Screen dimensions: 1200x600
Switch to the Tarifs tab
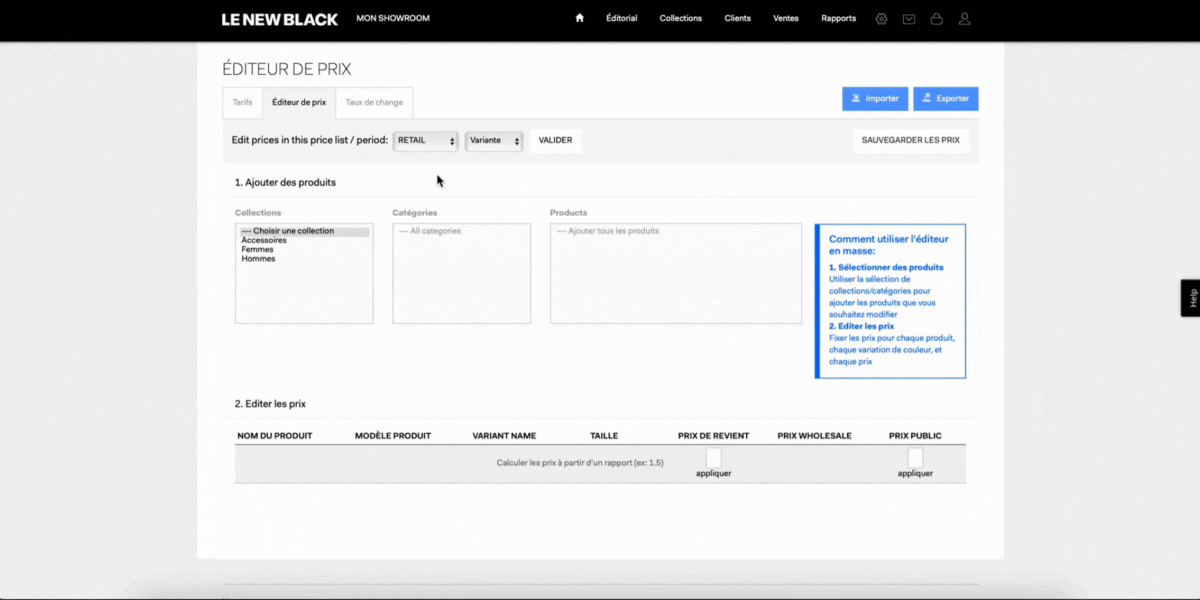242,102
